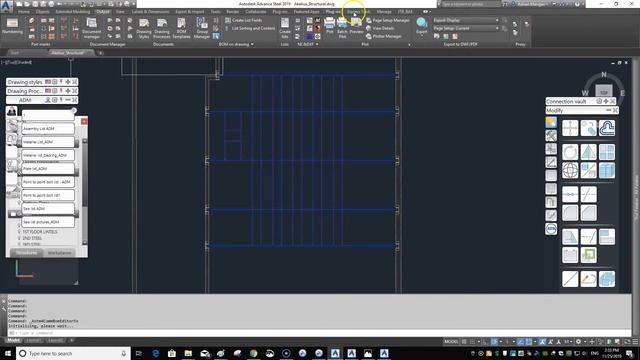
Task: Open Page Setup Manager
Action: (387, 20)
